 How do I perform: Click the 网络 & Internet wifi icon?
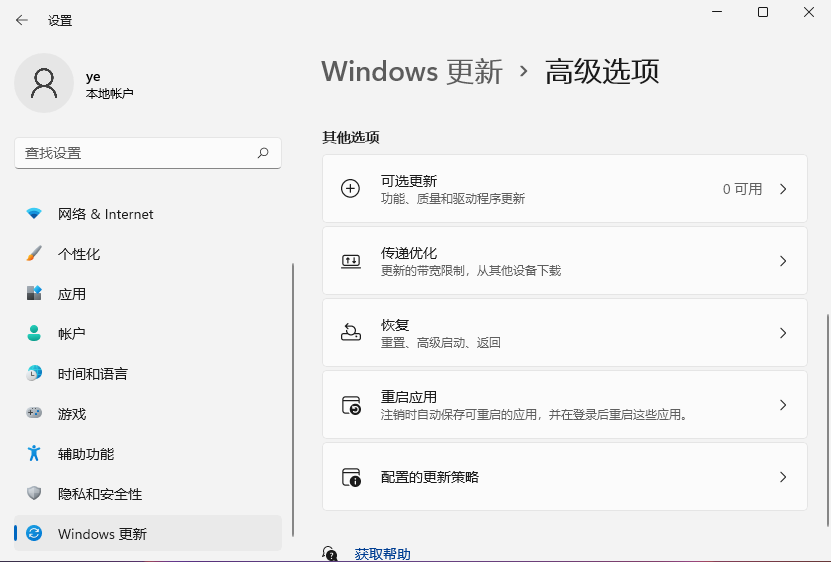pos(34,214)
